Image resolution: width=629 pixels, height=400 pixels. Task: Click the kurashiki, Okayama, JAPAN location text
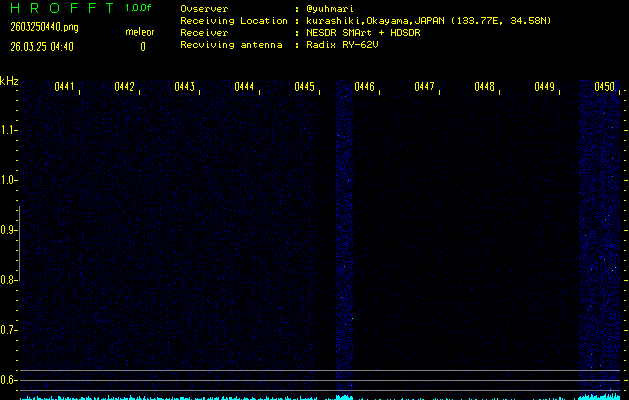(x=428, y=21)
